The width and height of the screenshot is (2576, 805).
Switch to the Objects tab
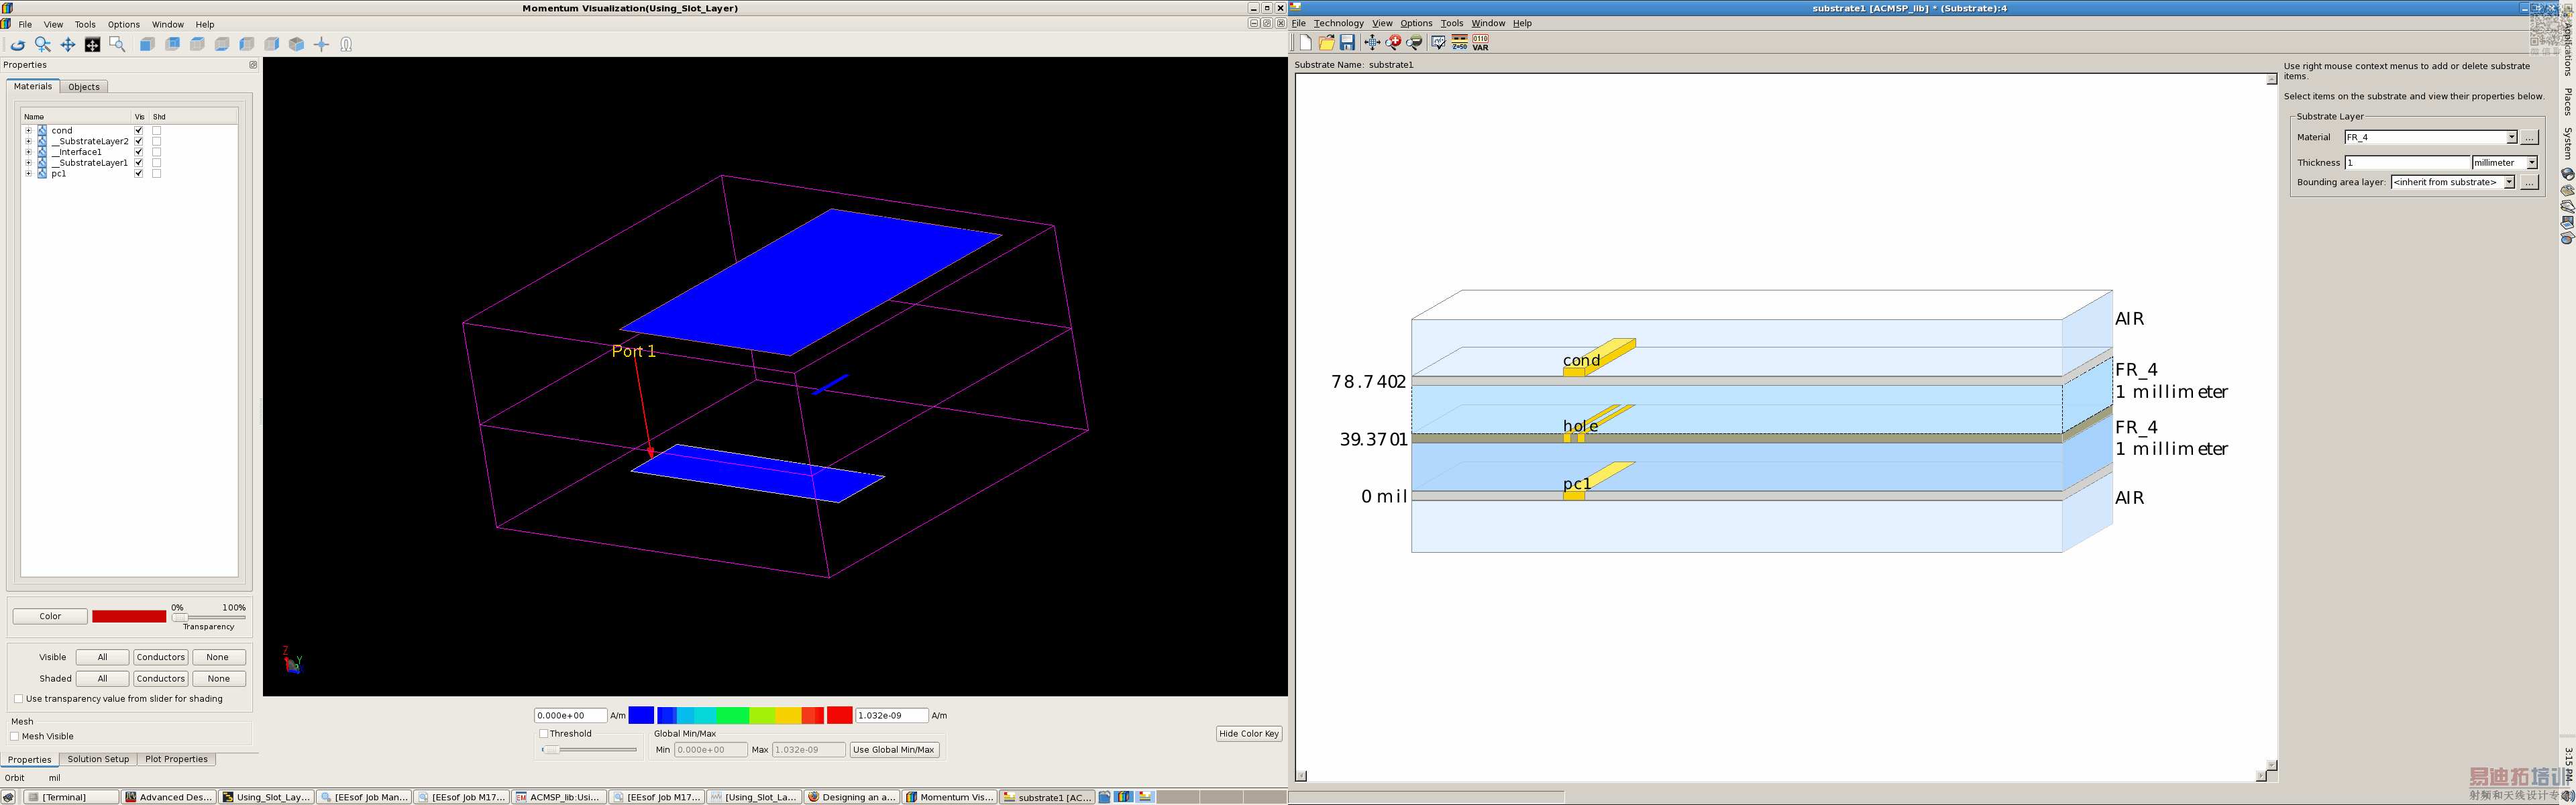pyautogui.click(x=84, y=87)
